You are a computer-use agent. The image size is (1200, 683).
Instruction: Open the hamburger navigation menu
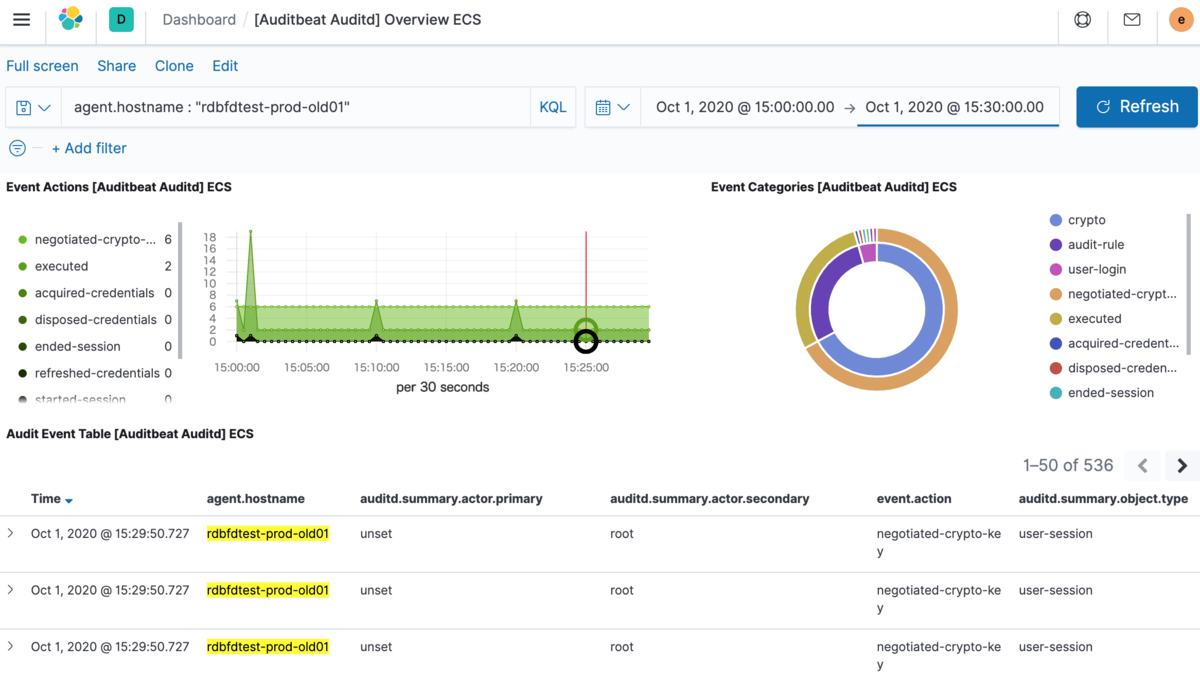[21, 20]
